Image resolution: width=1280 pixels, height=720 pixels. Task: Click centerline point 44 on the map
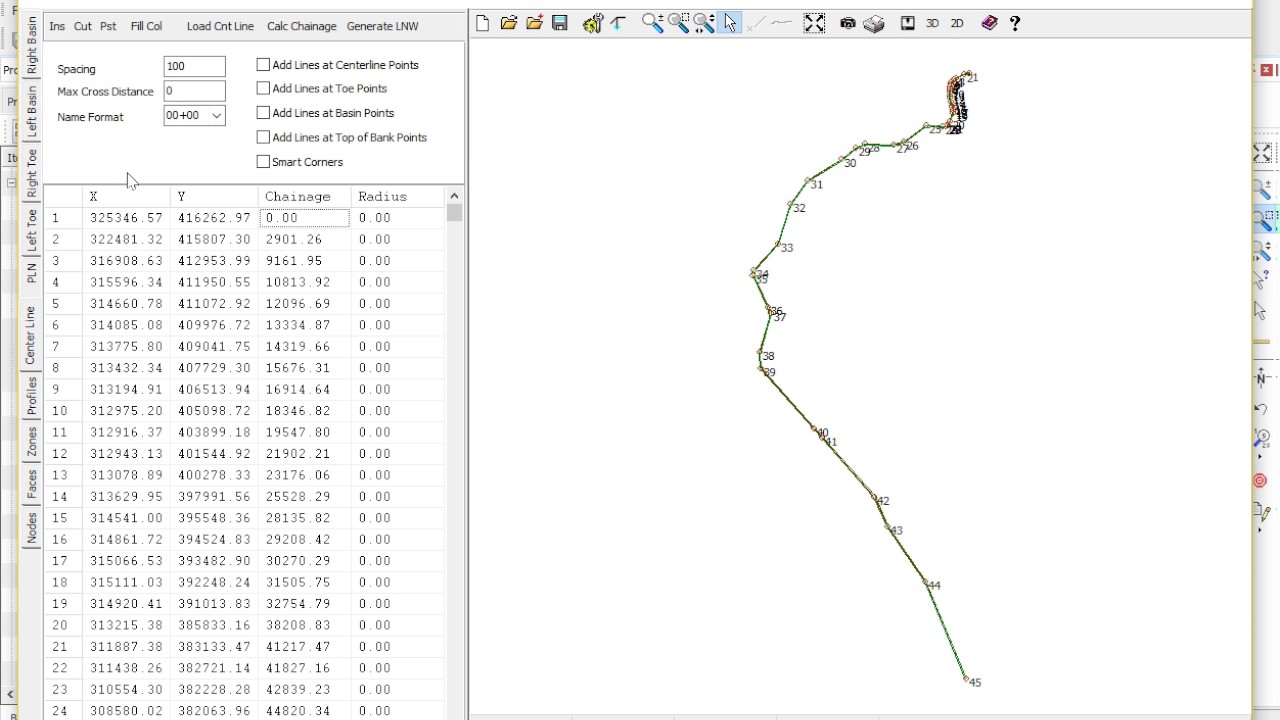point(926,583)
